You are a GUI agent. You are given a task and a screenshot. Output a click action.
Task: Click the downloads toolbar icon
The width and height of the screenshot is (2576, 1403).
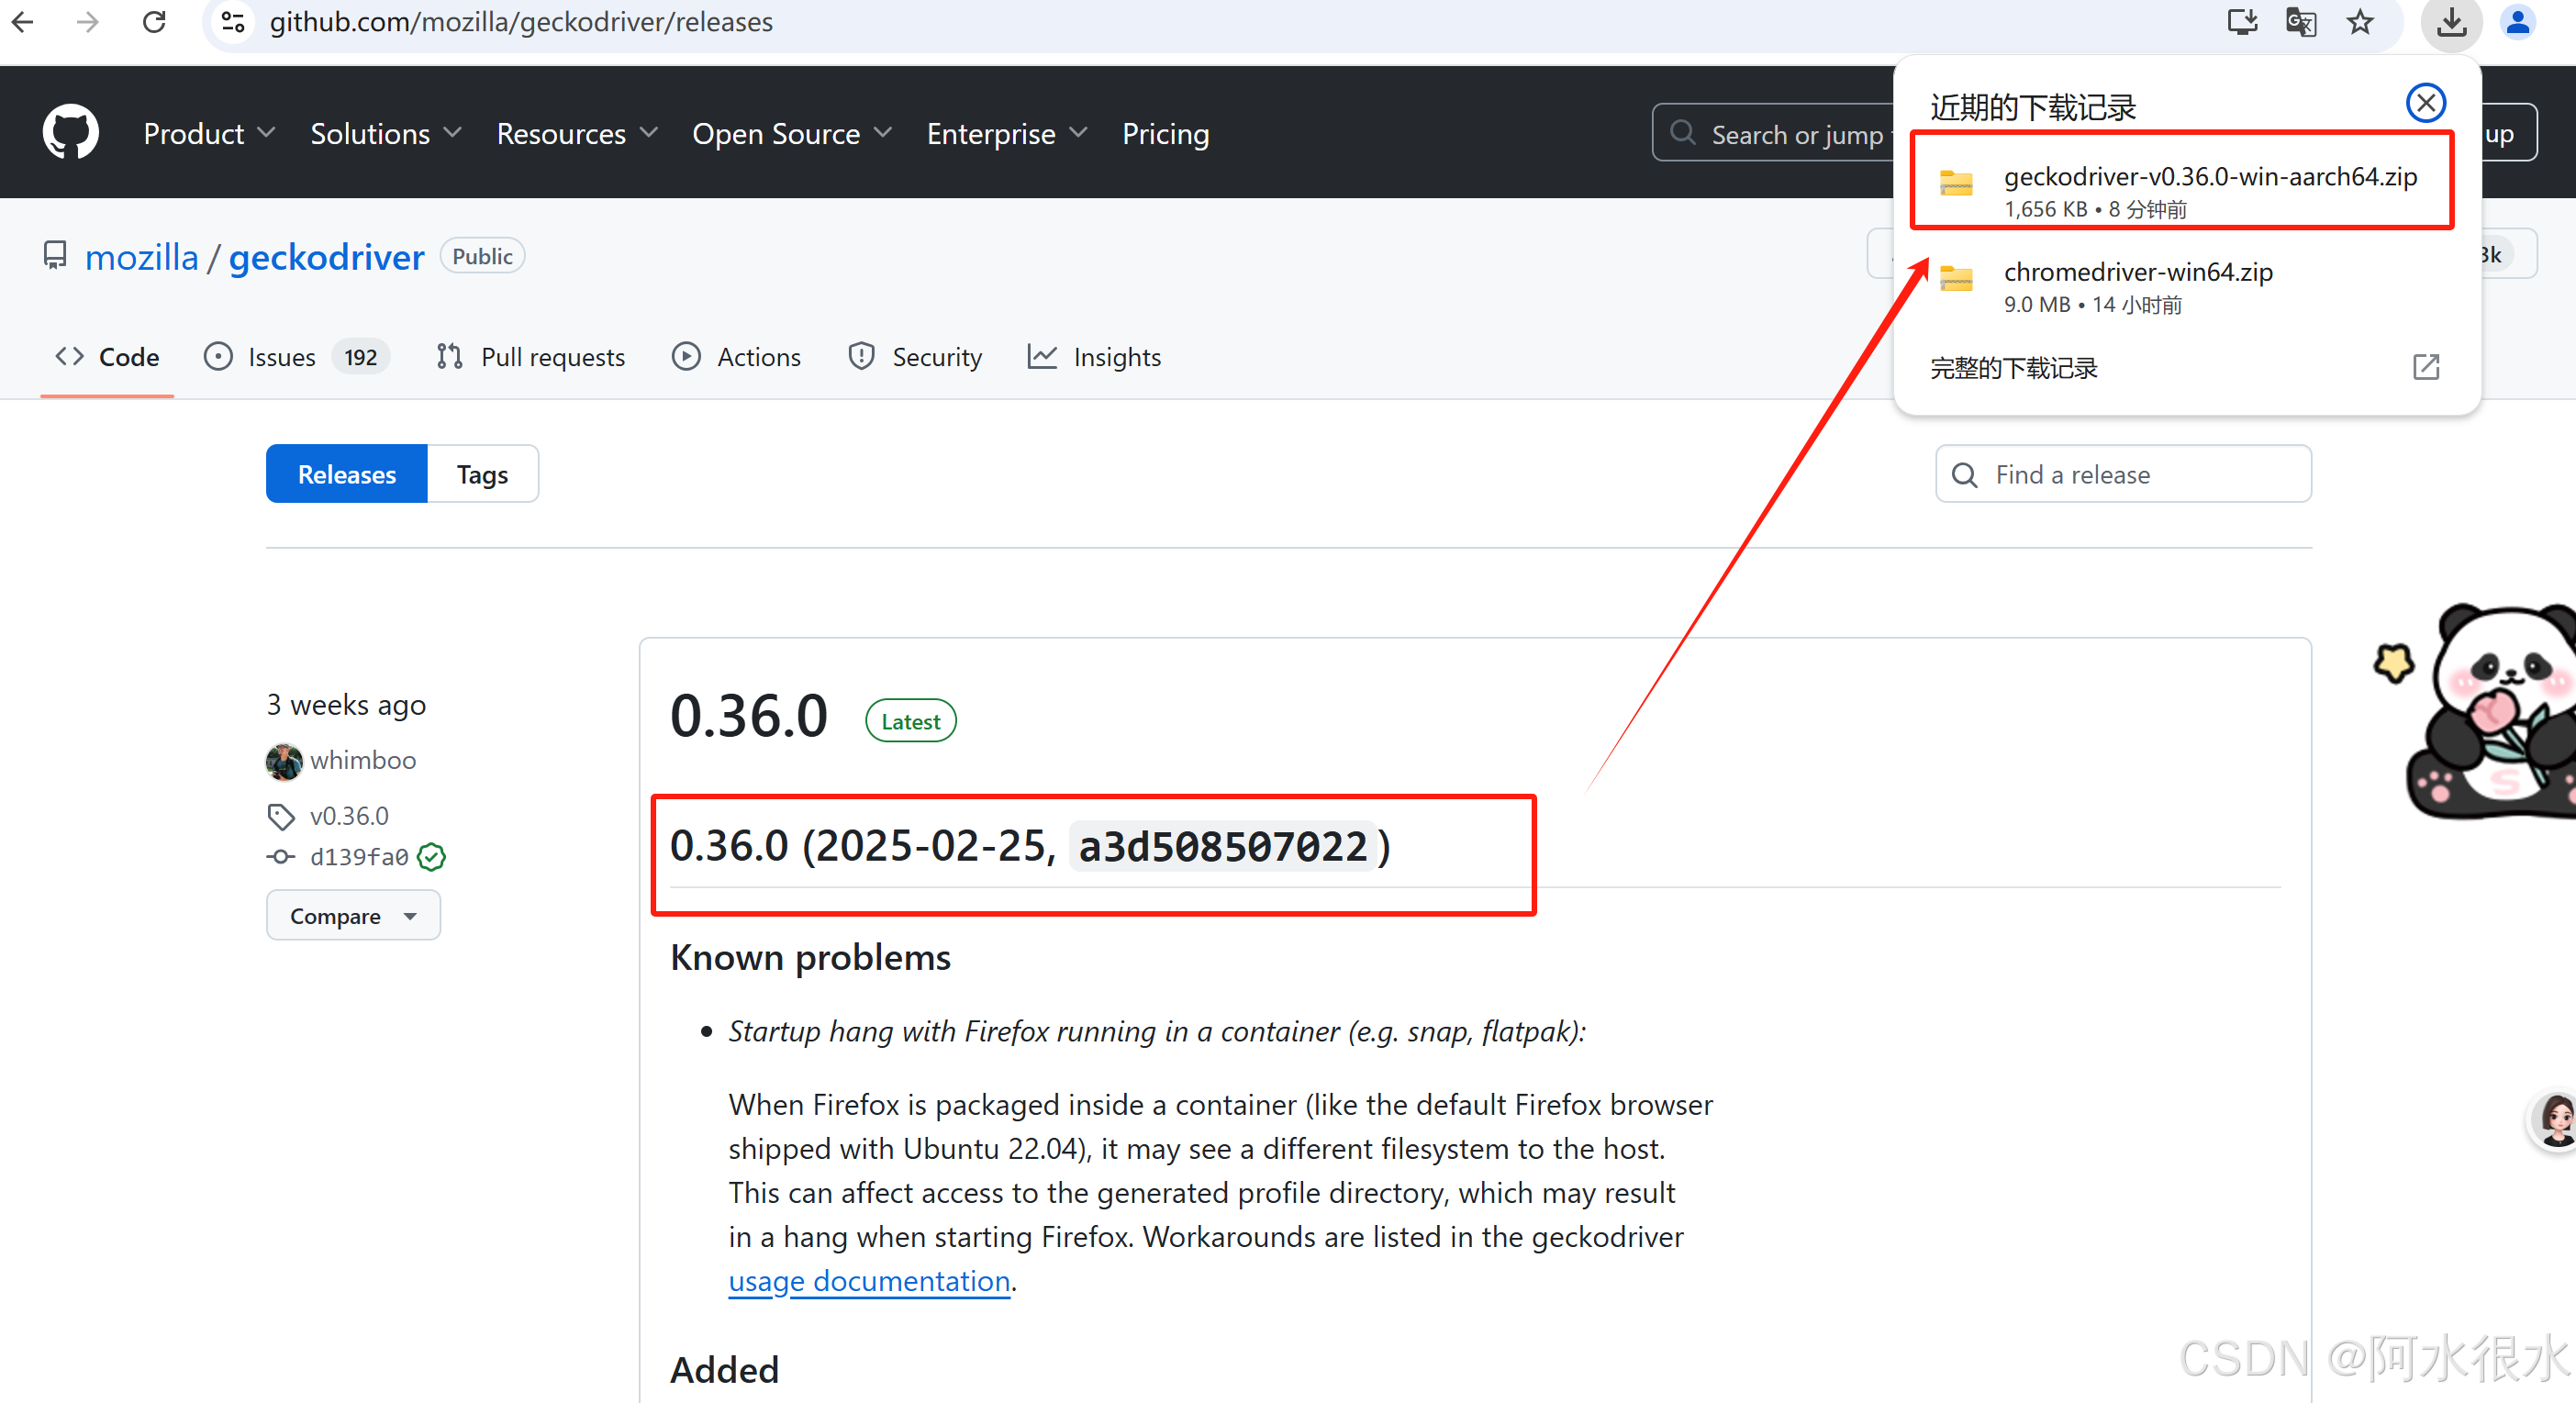[2450, 22]
